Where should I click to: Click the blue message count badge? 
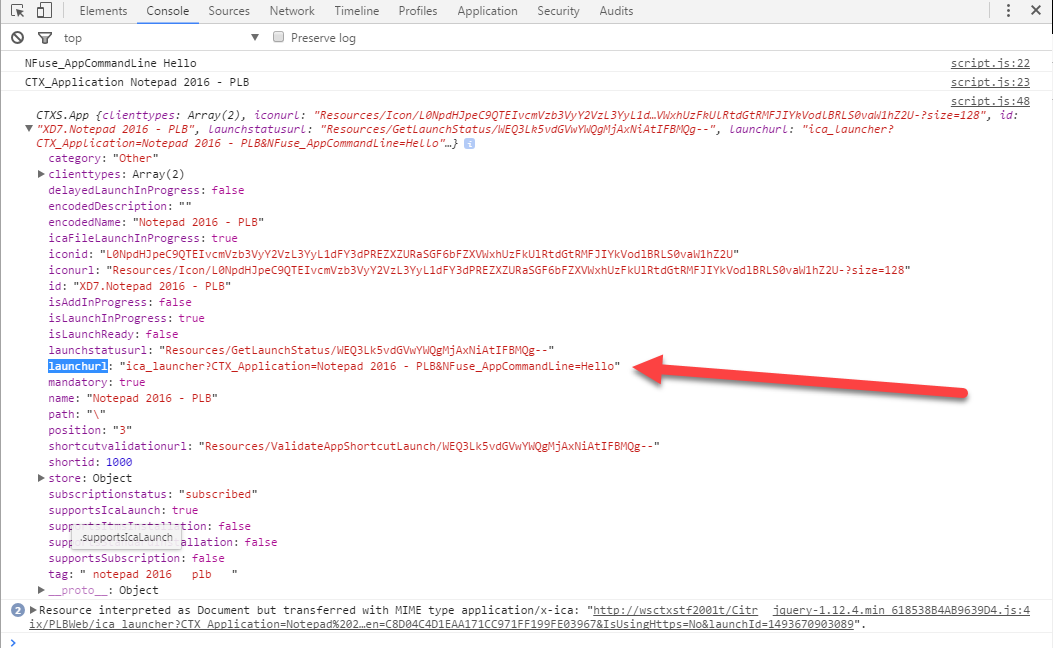coord(17,610)
